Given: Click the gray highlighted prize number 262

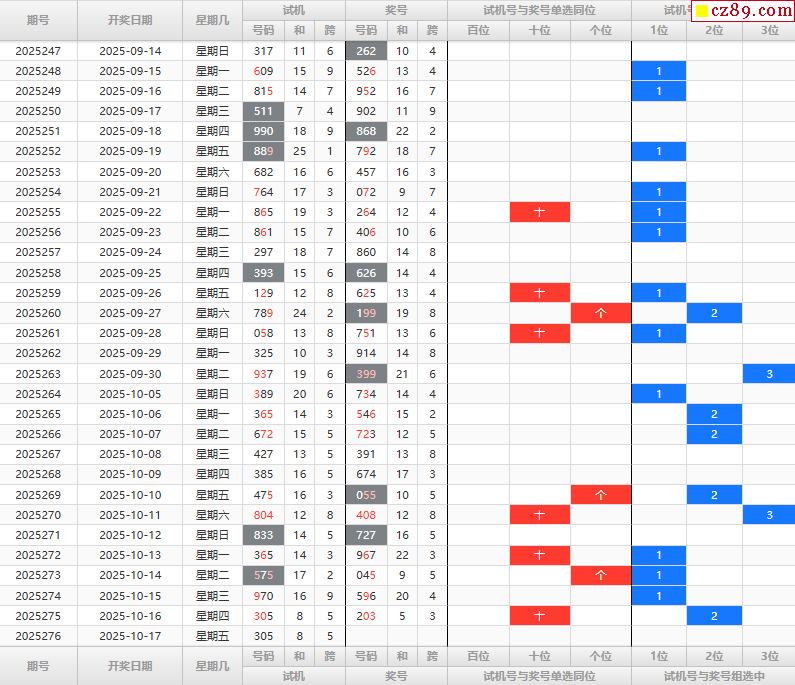Looking at the screenshot, I should click(366, 51).
